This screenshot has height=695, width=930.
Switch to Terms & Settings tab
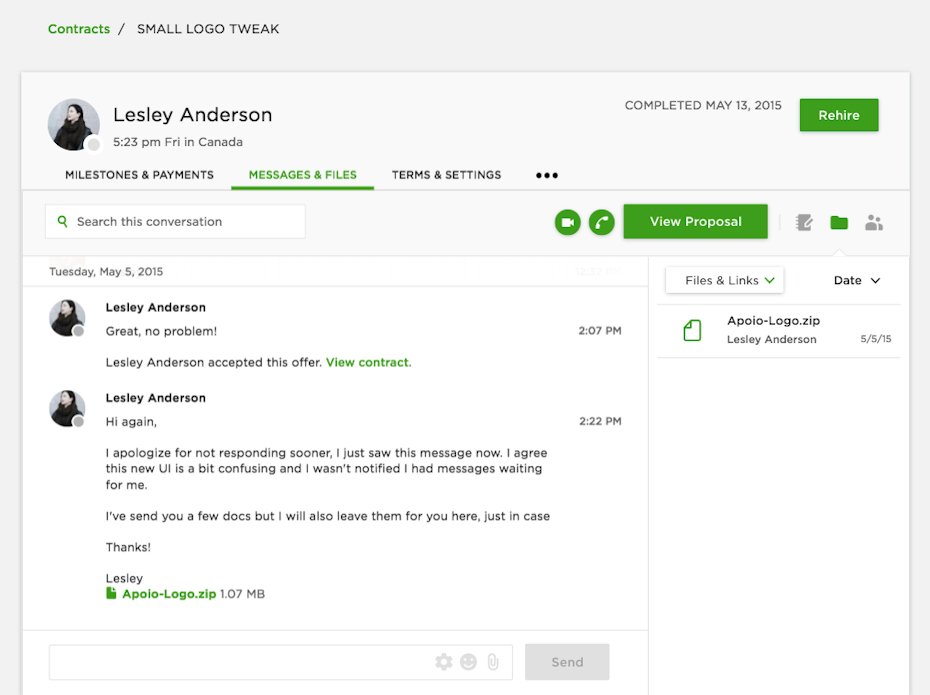click(446, 175)
